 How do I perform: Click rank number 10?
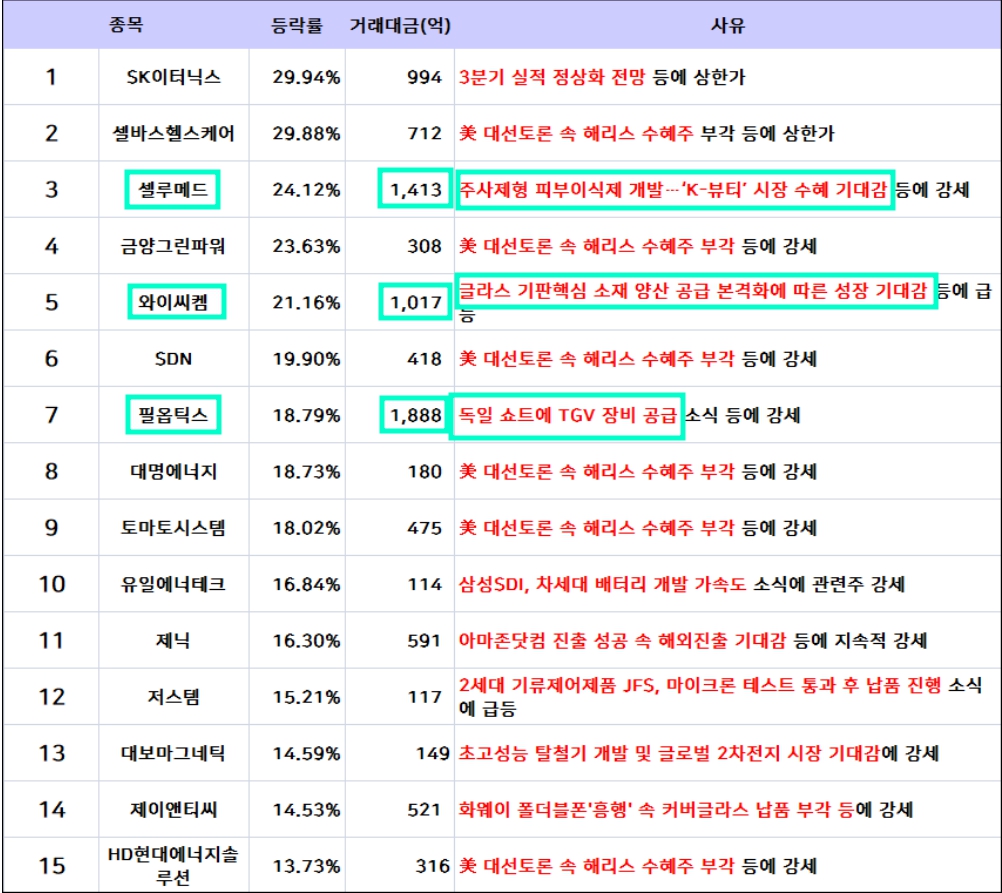point(52,584)
